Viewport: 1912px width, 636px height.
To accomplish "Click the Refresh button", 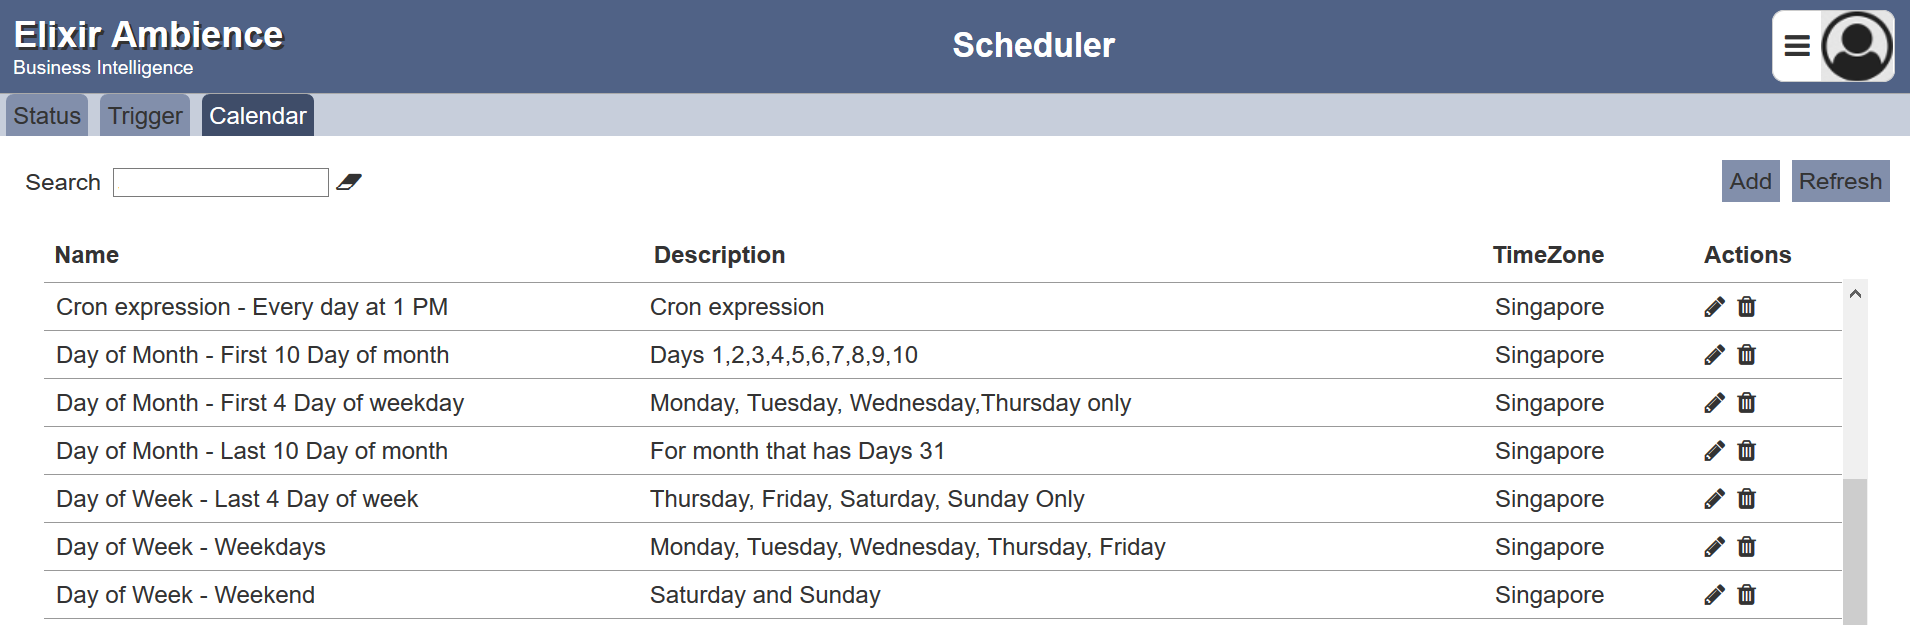I will pos(1840,181).
